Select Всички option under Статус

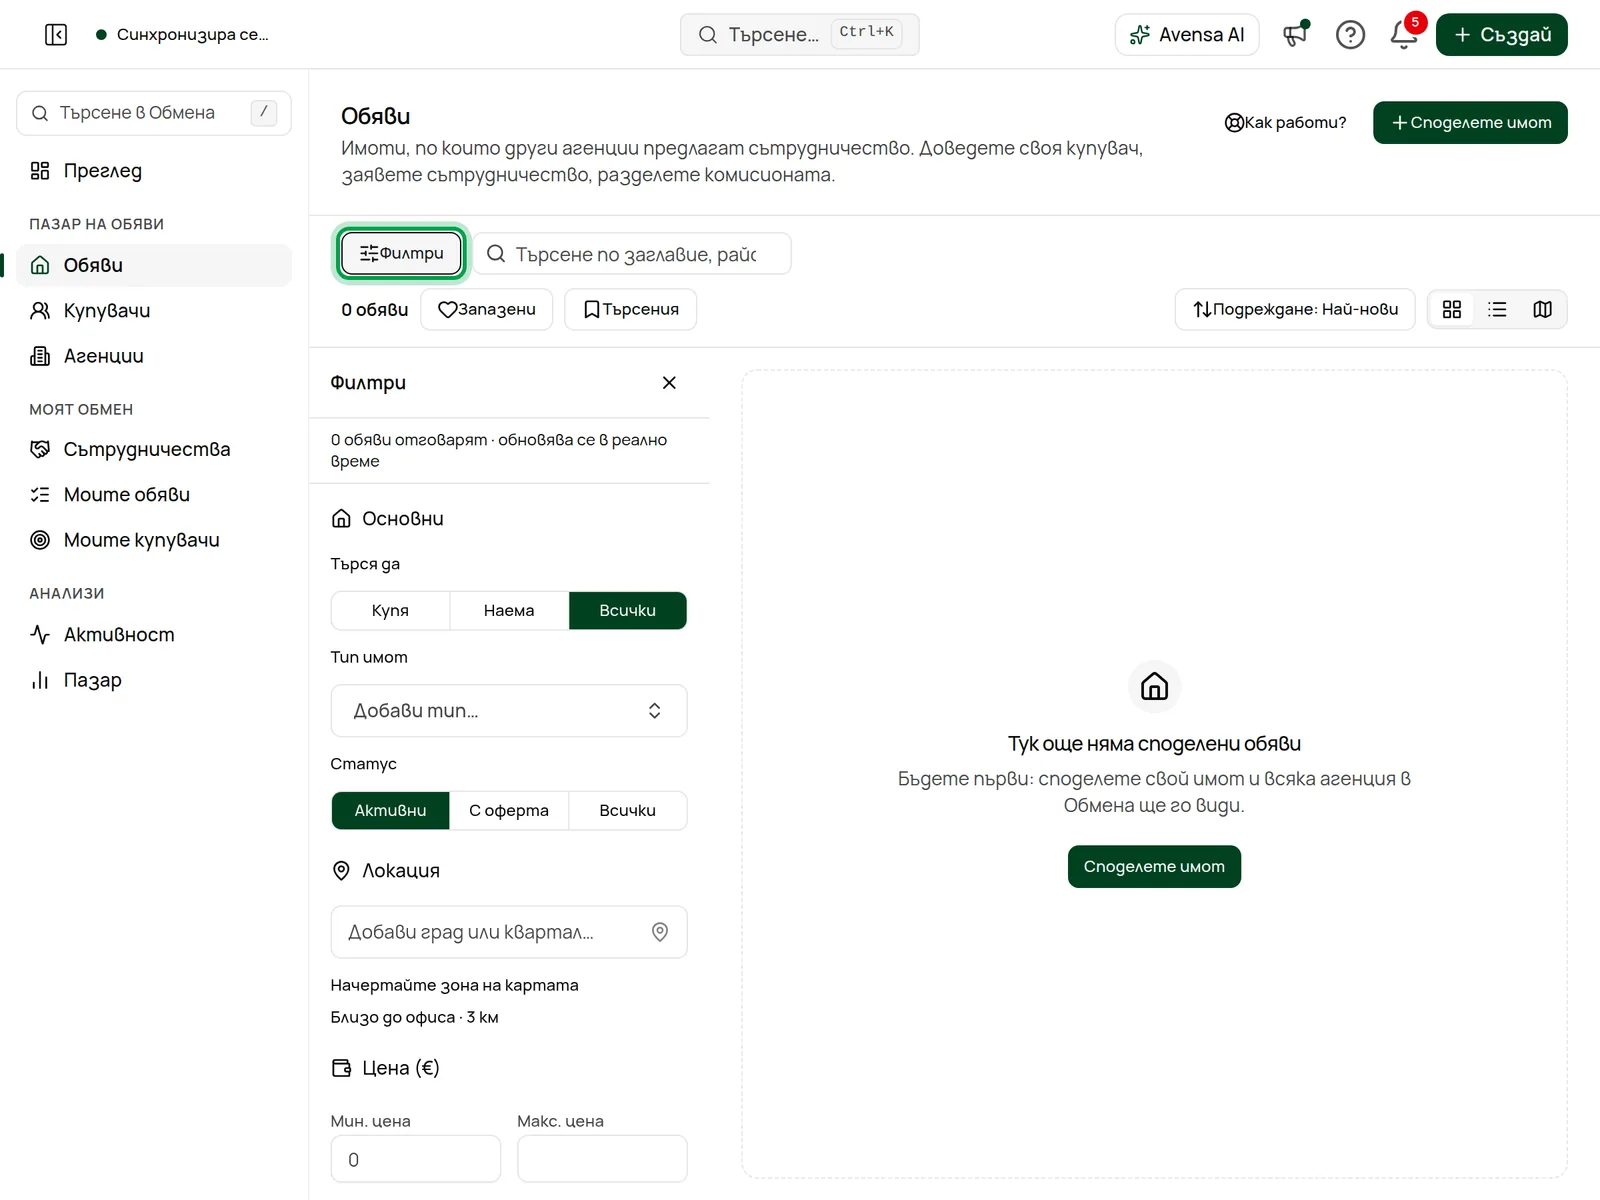(628, 811)
